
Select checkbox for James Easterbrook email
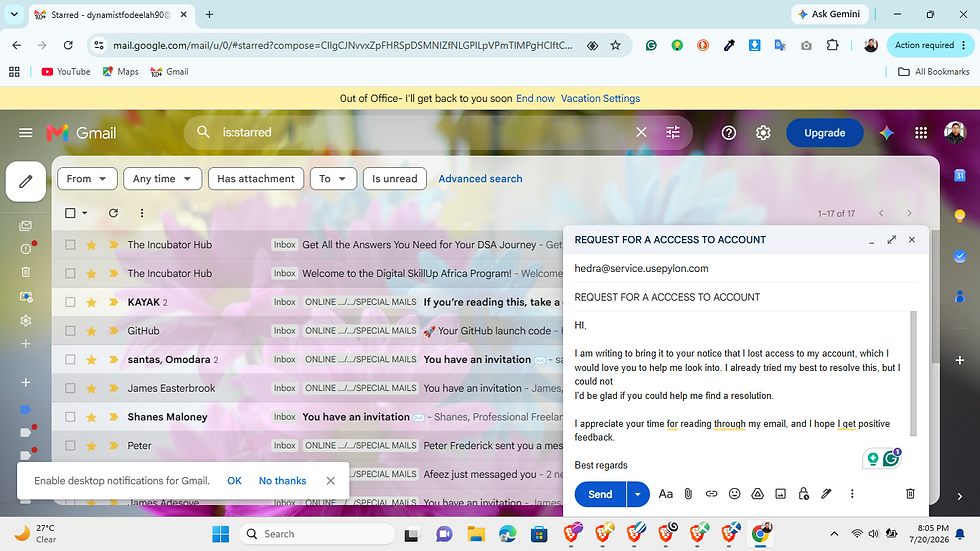tap(70, 389)
